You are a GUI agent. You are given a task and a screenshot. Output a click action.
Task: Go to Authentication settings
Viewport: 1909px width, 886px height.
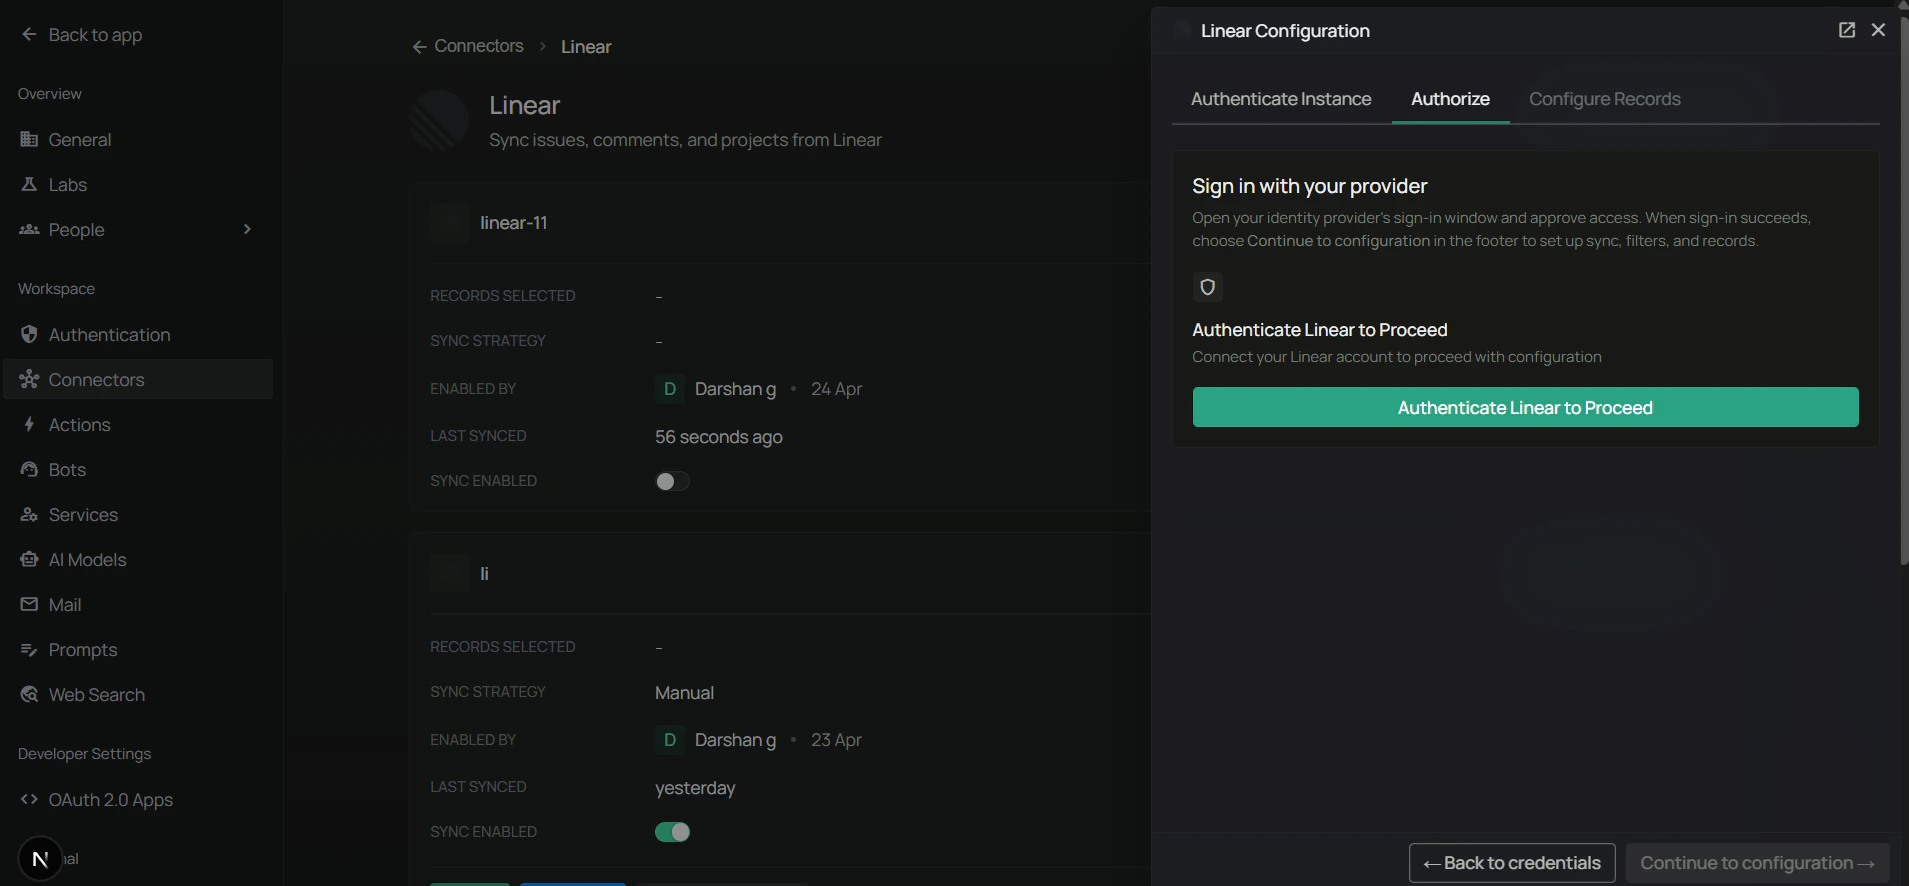coord(138,334)
